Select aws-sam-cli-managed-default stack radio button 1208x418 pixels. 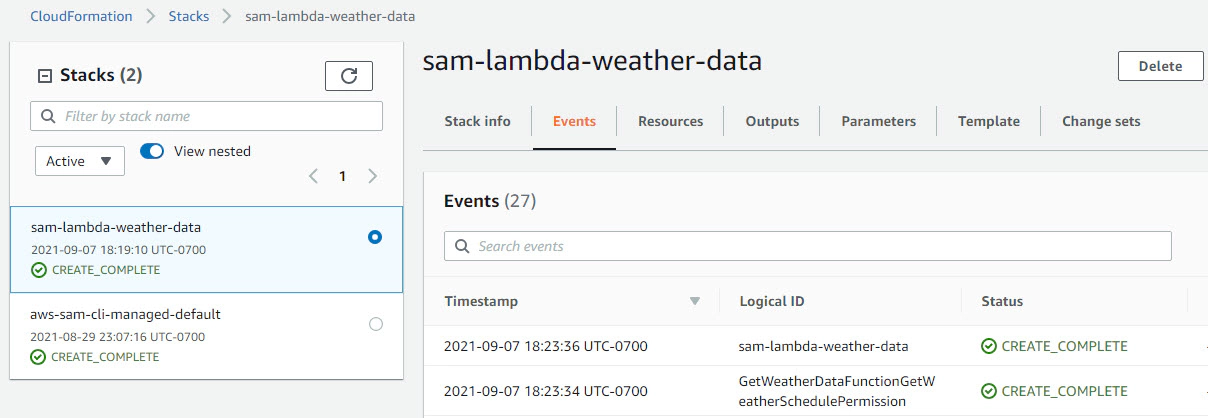[x=376, y=324]
